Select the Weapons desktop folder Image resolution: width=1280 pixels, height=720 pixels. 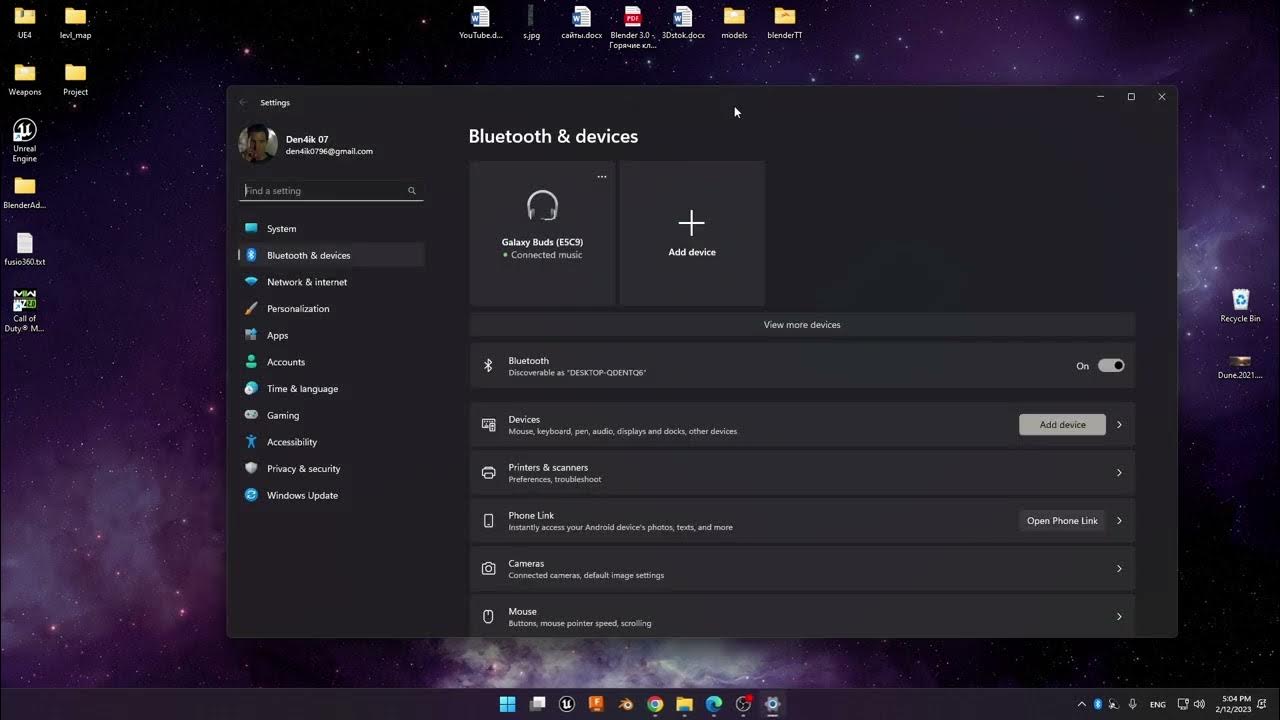click(24, 79)
